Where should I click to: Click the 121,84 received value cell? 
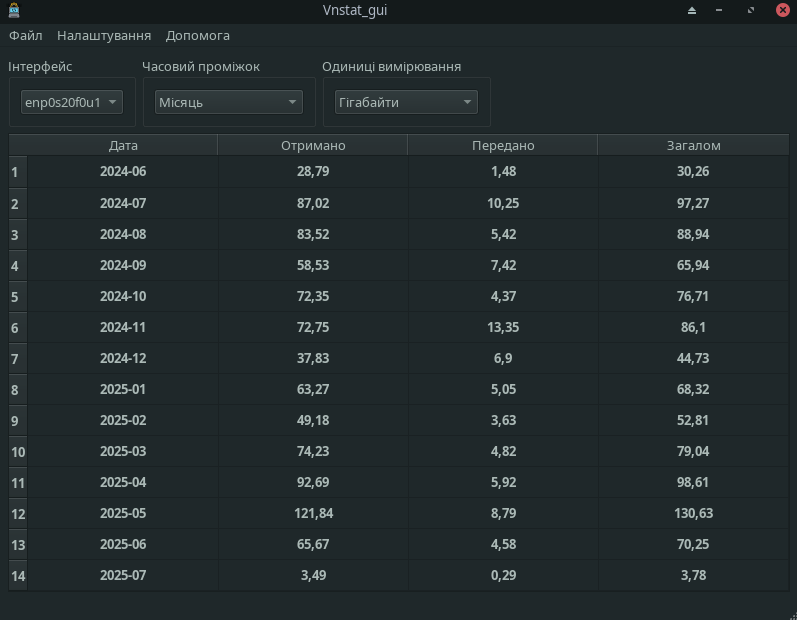point(313,514)
